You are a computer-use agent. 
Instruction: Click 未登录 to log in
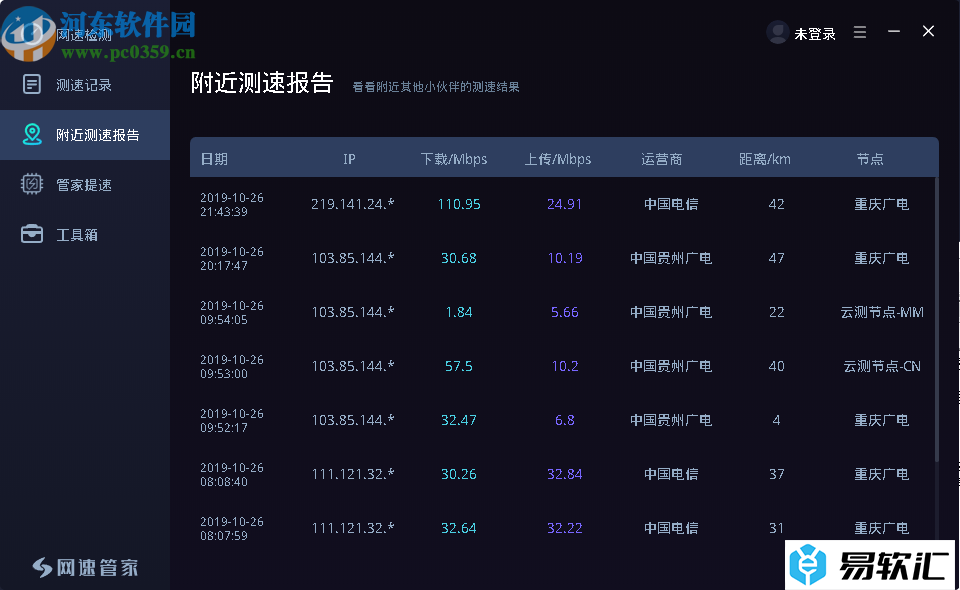[x=815, y=34]
